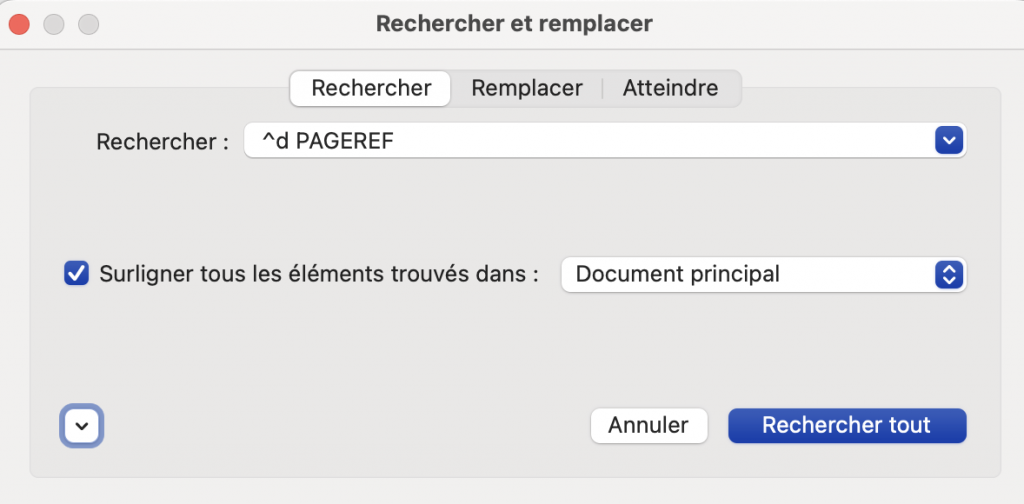Click the "Document principal" text in the popup
The image size is (1024, 504).
(x=678, y=274)
